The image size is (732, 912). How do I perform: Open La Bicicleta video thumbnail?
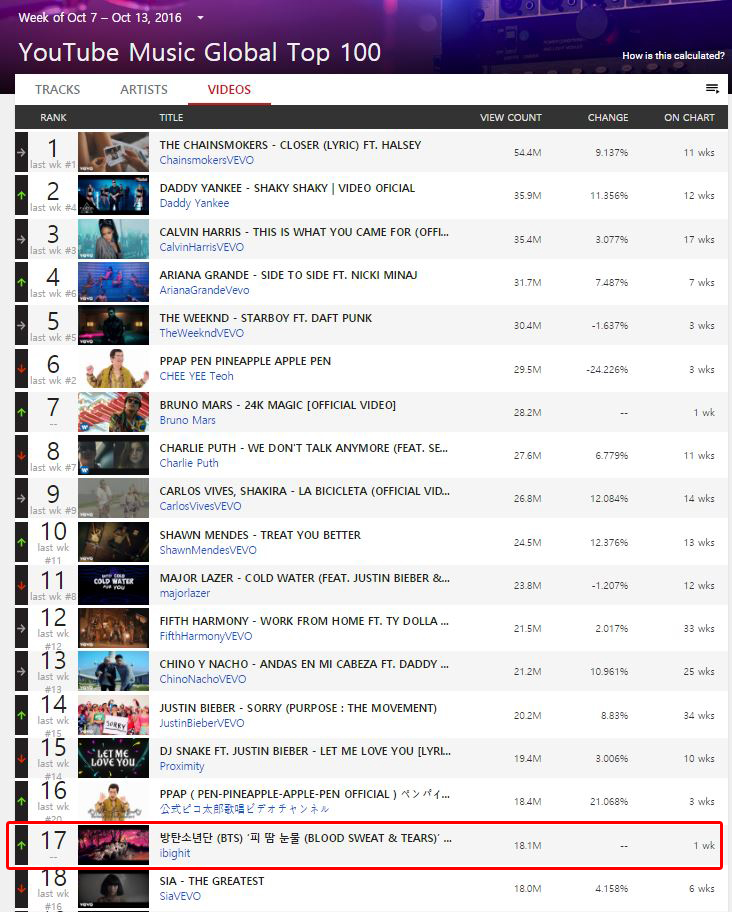point(113,498)
